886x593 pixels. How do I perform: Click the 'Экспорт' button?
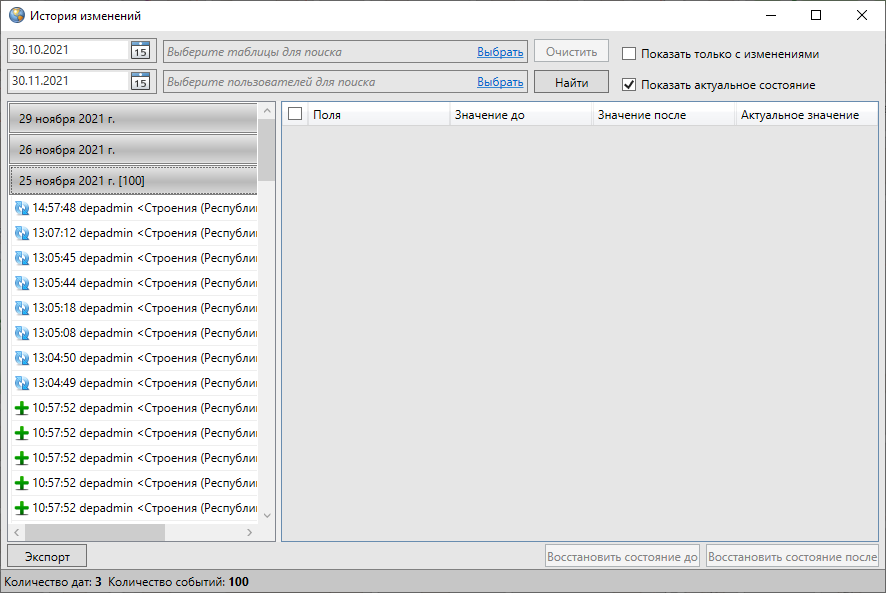point(47,556)
